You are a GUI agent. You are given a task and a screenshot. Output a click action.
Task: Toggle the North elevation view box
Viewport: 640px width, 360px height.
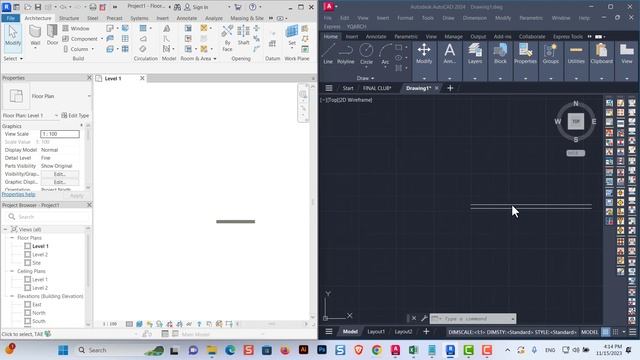(x=27, y=313)
